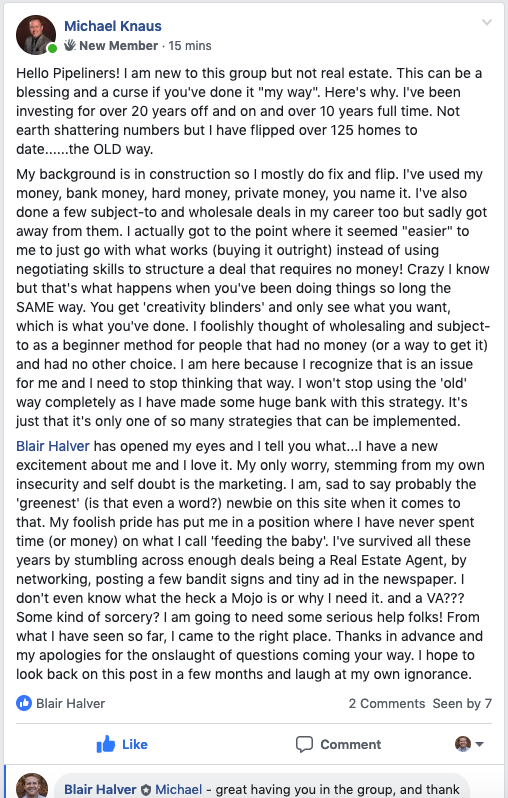Image resolution: width=508 pixels, height=798 pixels.
Task: View who reacted: Blair Halver
Action: 70,703
